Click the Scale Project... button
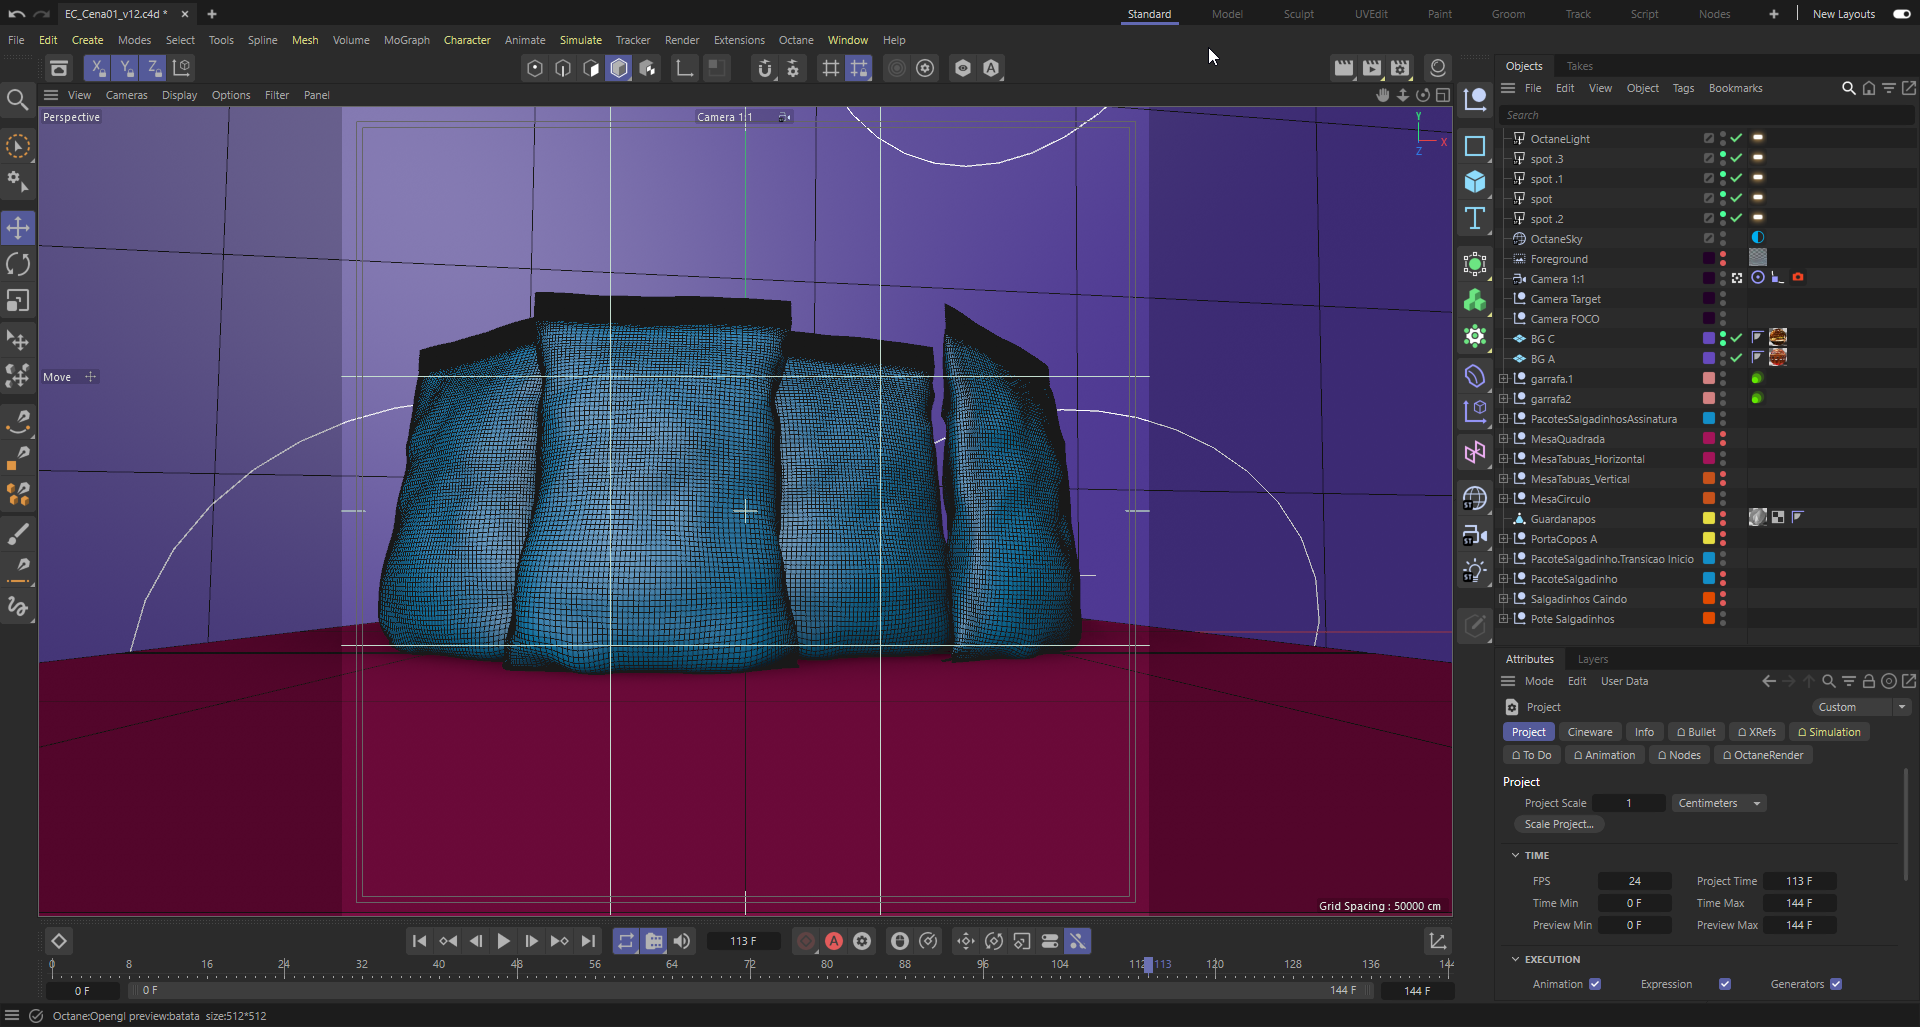 point(1558,824)
